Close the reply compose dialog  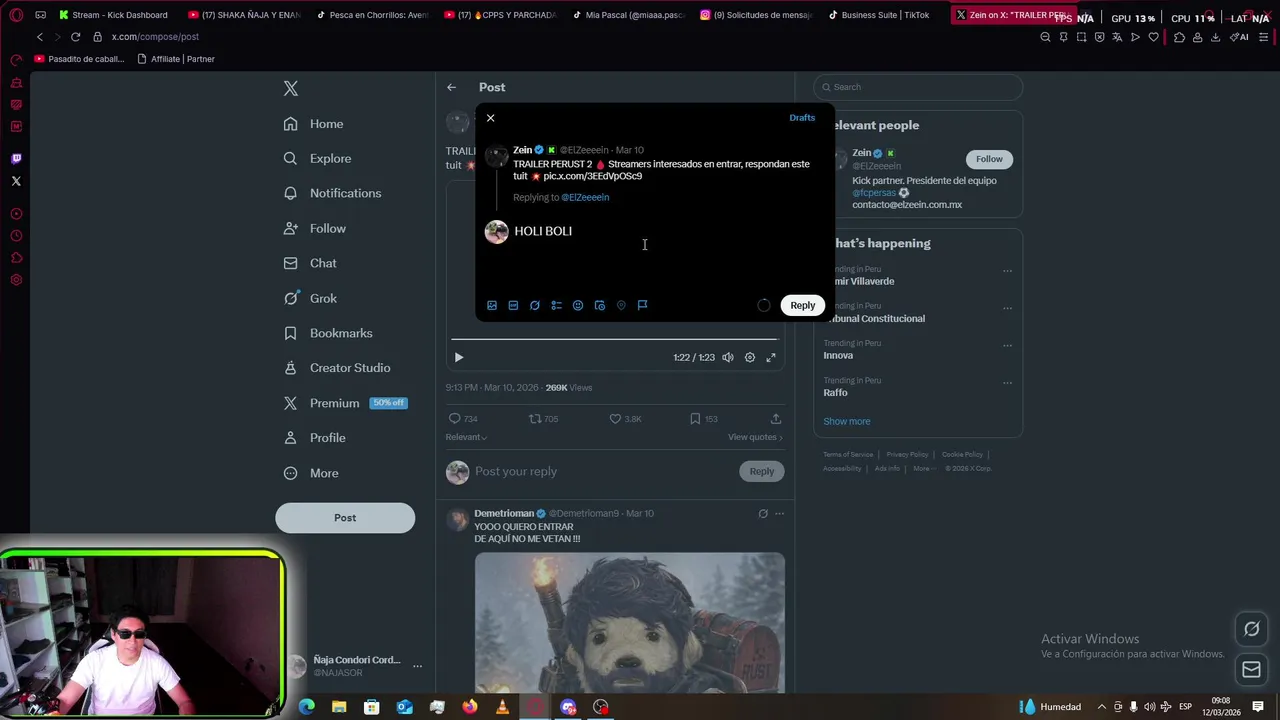point(490,118)
